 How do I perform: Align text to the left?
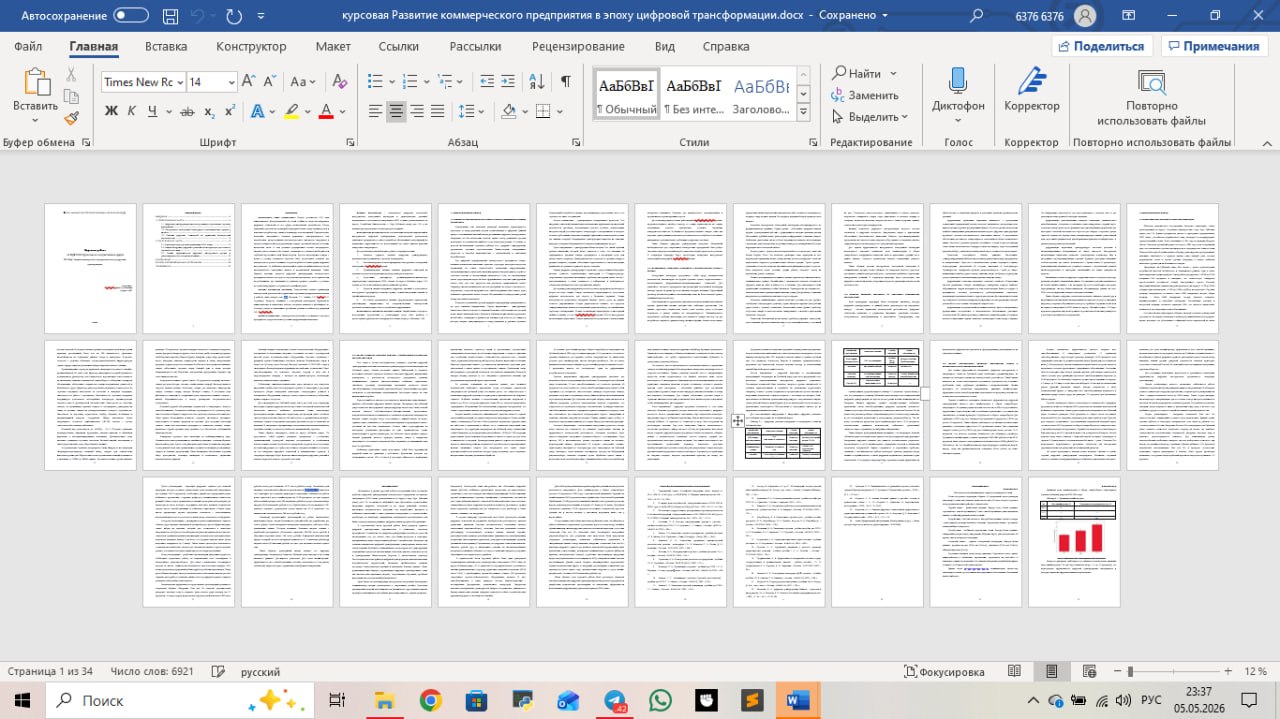click(x=375, y=111)
